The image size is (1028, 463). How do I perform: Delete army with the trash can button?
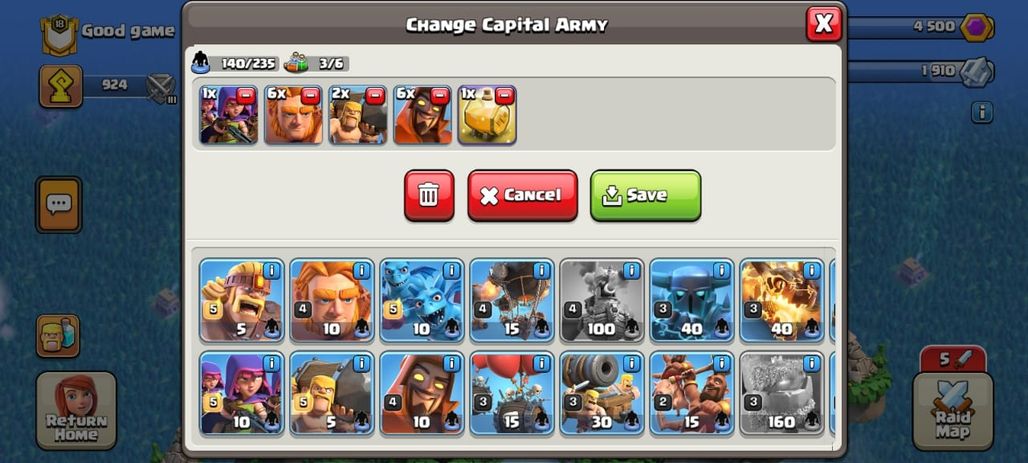[x=429, y=195]
